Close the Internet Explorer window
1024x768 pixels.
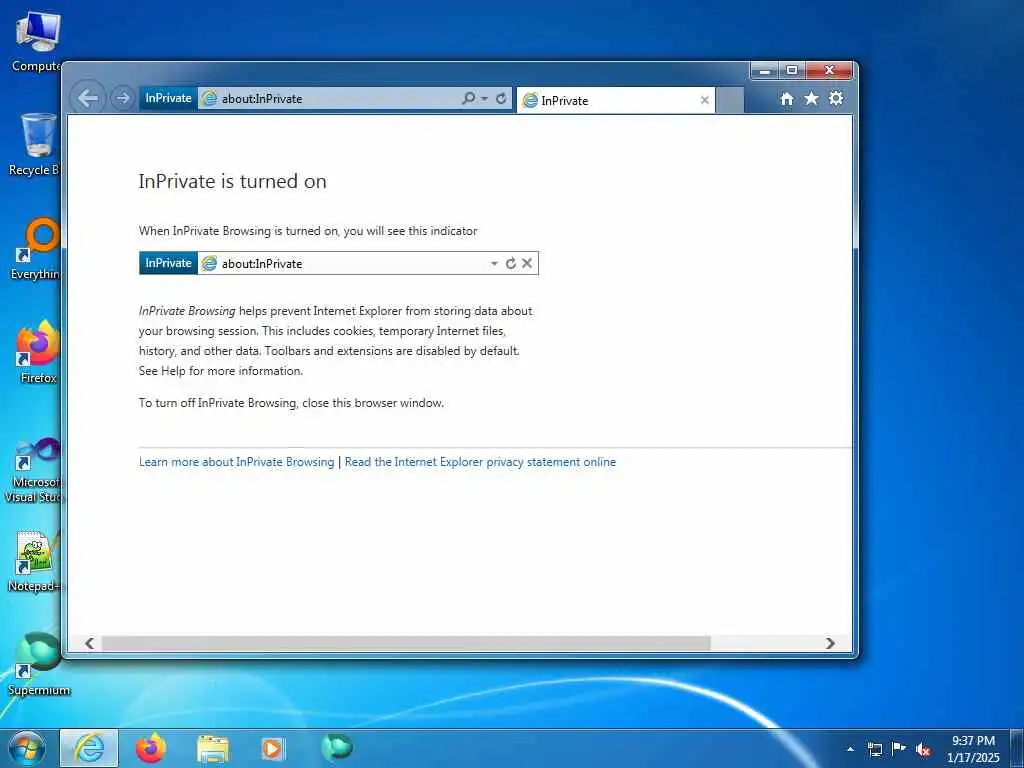point(829,70)
